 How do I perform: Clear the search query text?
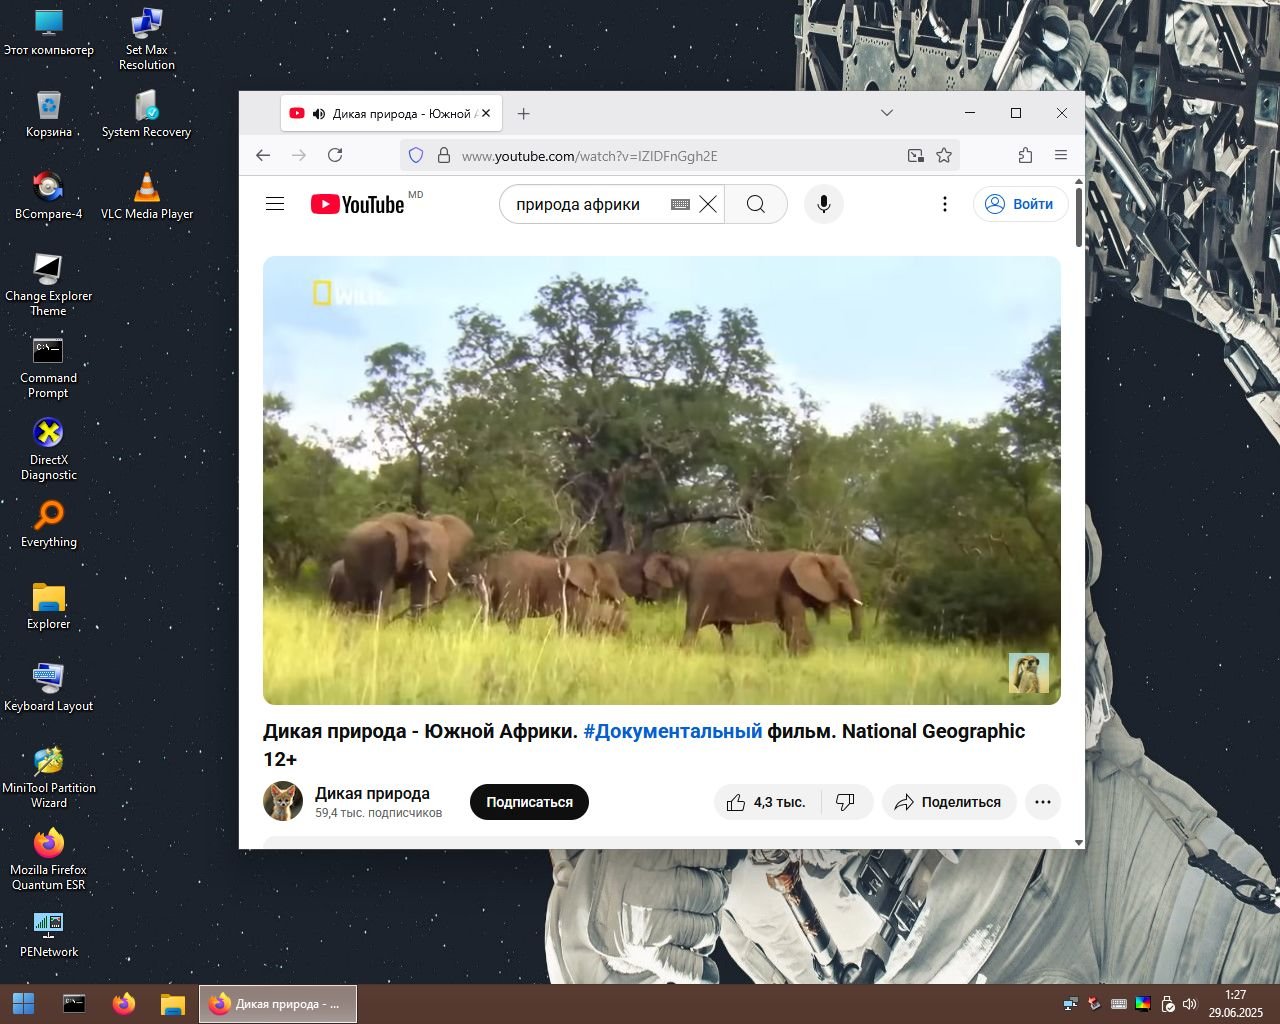click(708, 204)
